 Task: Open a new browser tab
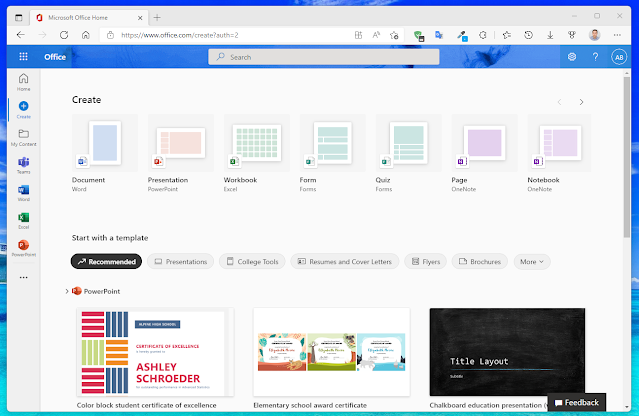coord(157,18)
